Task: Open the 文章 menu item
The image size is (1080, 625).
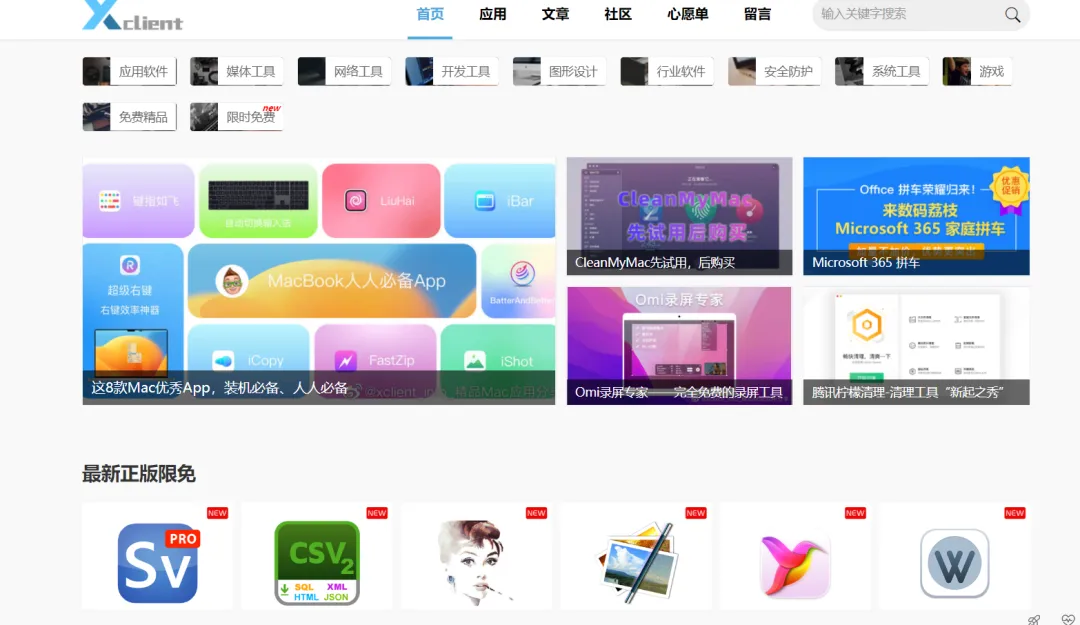Action: 555,14
